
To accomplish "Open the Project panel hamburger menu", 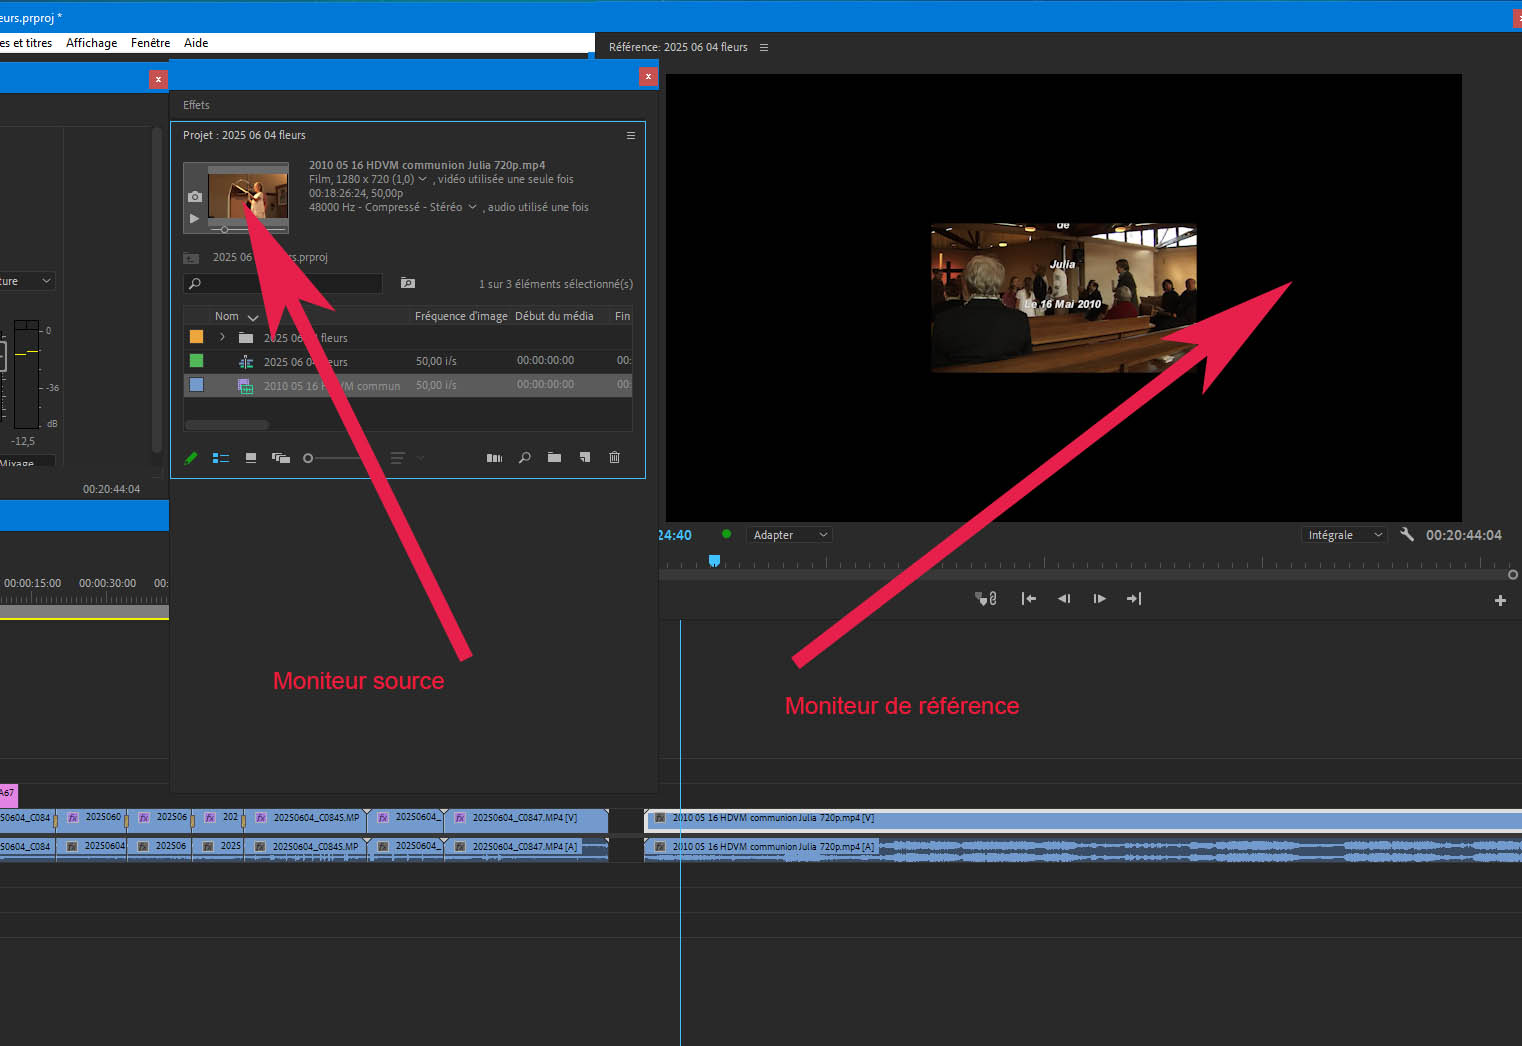I will [x=631, y=135].
